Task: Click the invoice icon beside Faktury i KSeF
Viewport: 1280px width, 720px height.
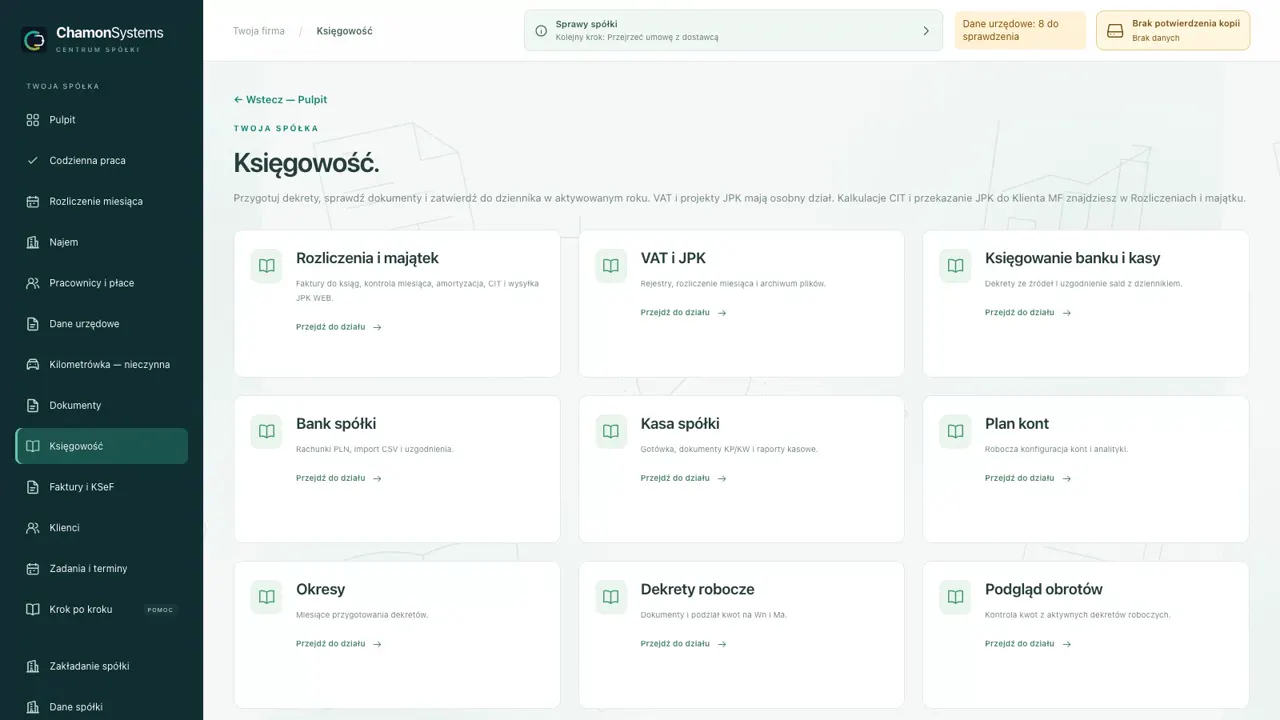Action: tap(32, 487)
